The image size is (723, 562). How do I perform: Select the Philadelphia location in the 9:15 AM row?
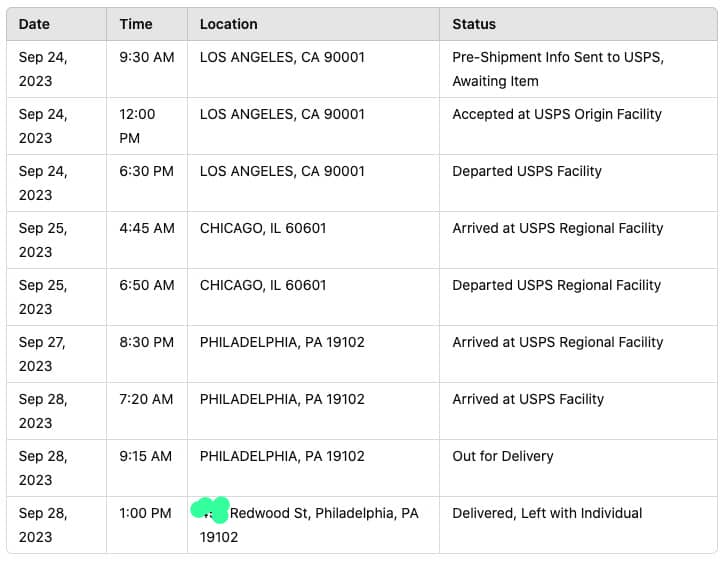pos(282,456)
